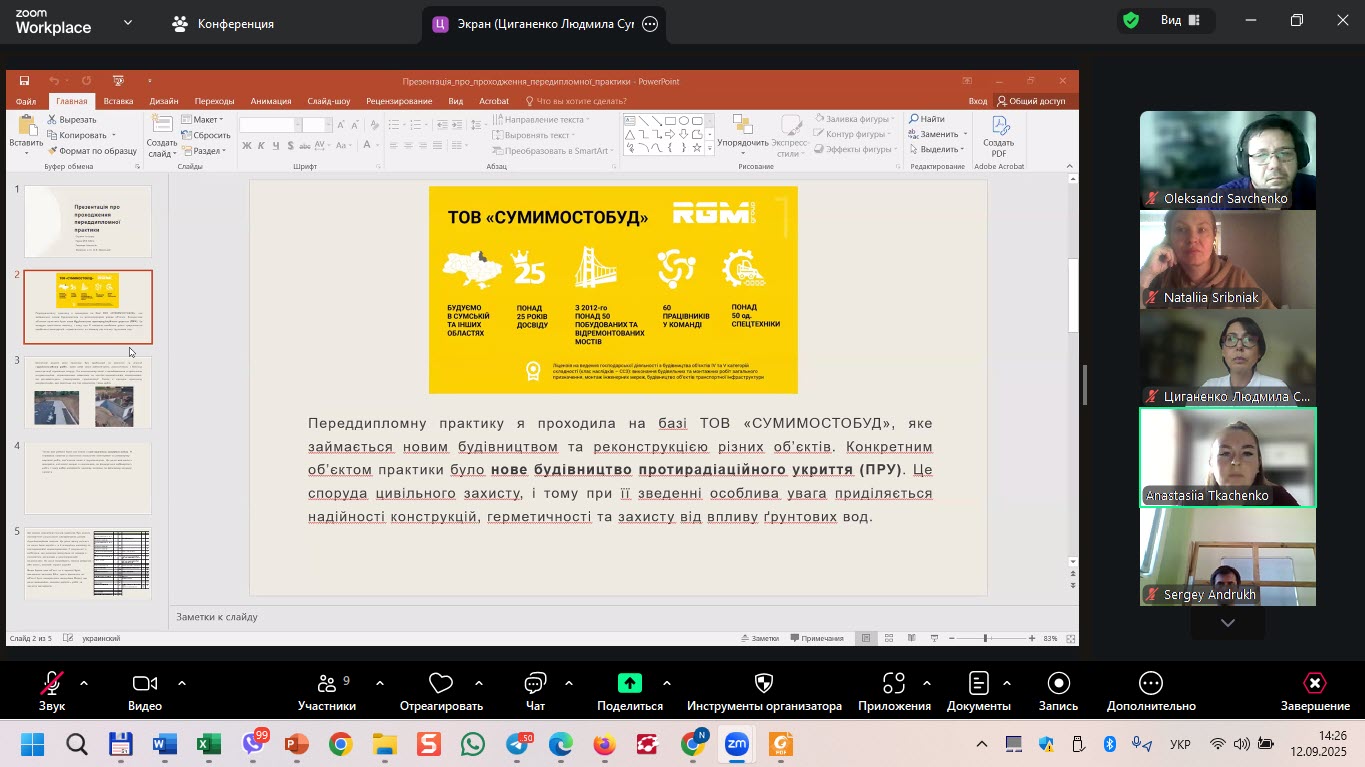Click the zoom in plus button
This screenshot has width=1365, height=767.
tap(1032, 638)
